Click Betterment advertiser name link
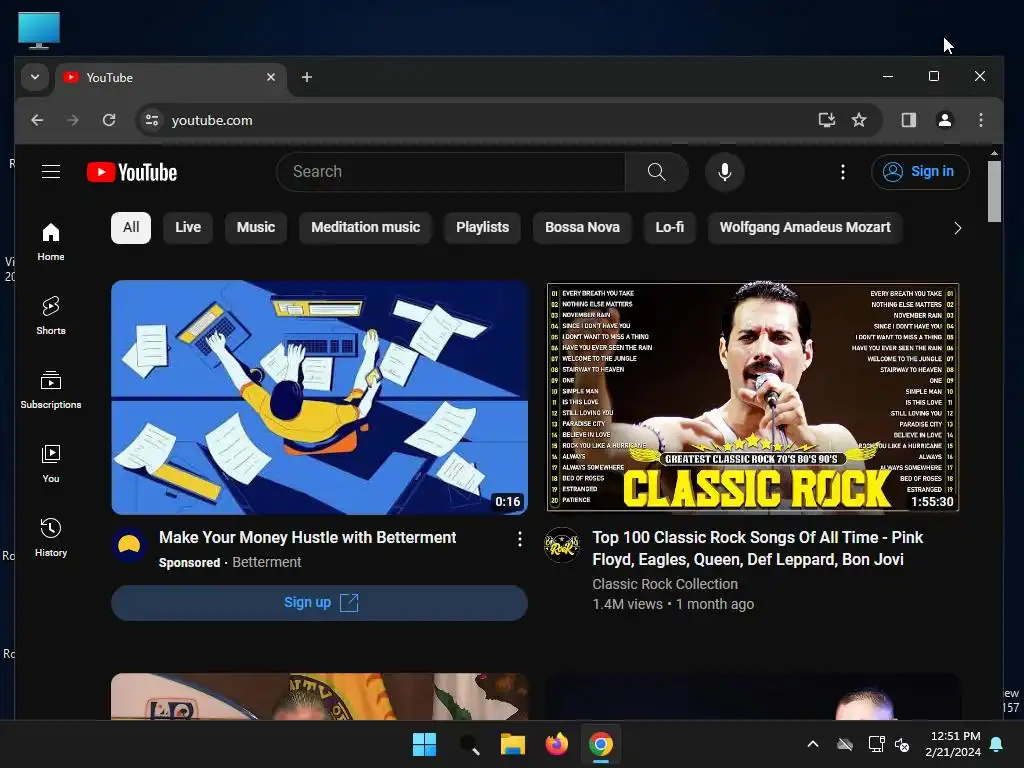This screenshot has height=768, width=1024. click(x=266, y=562)
